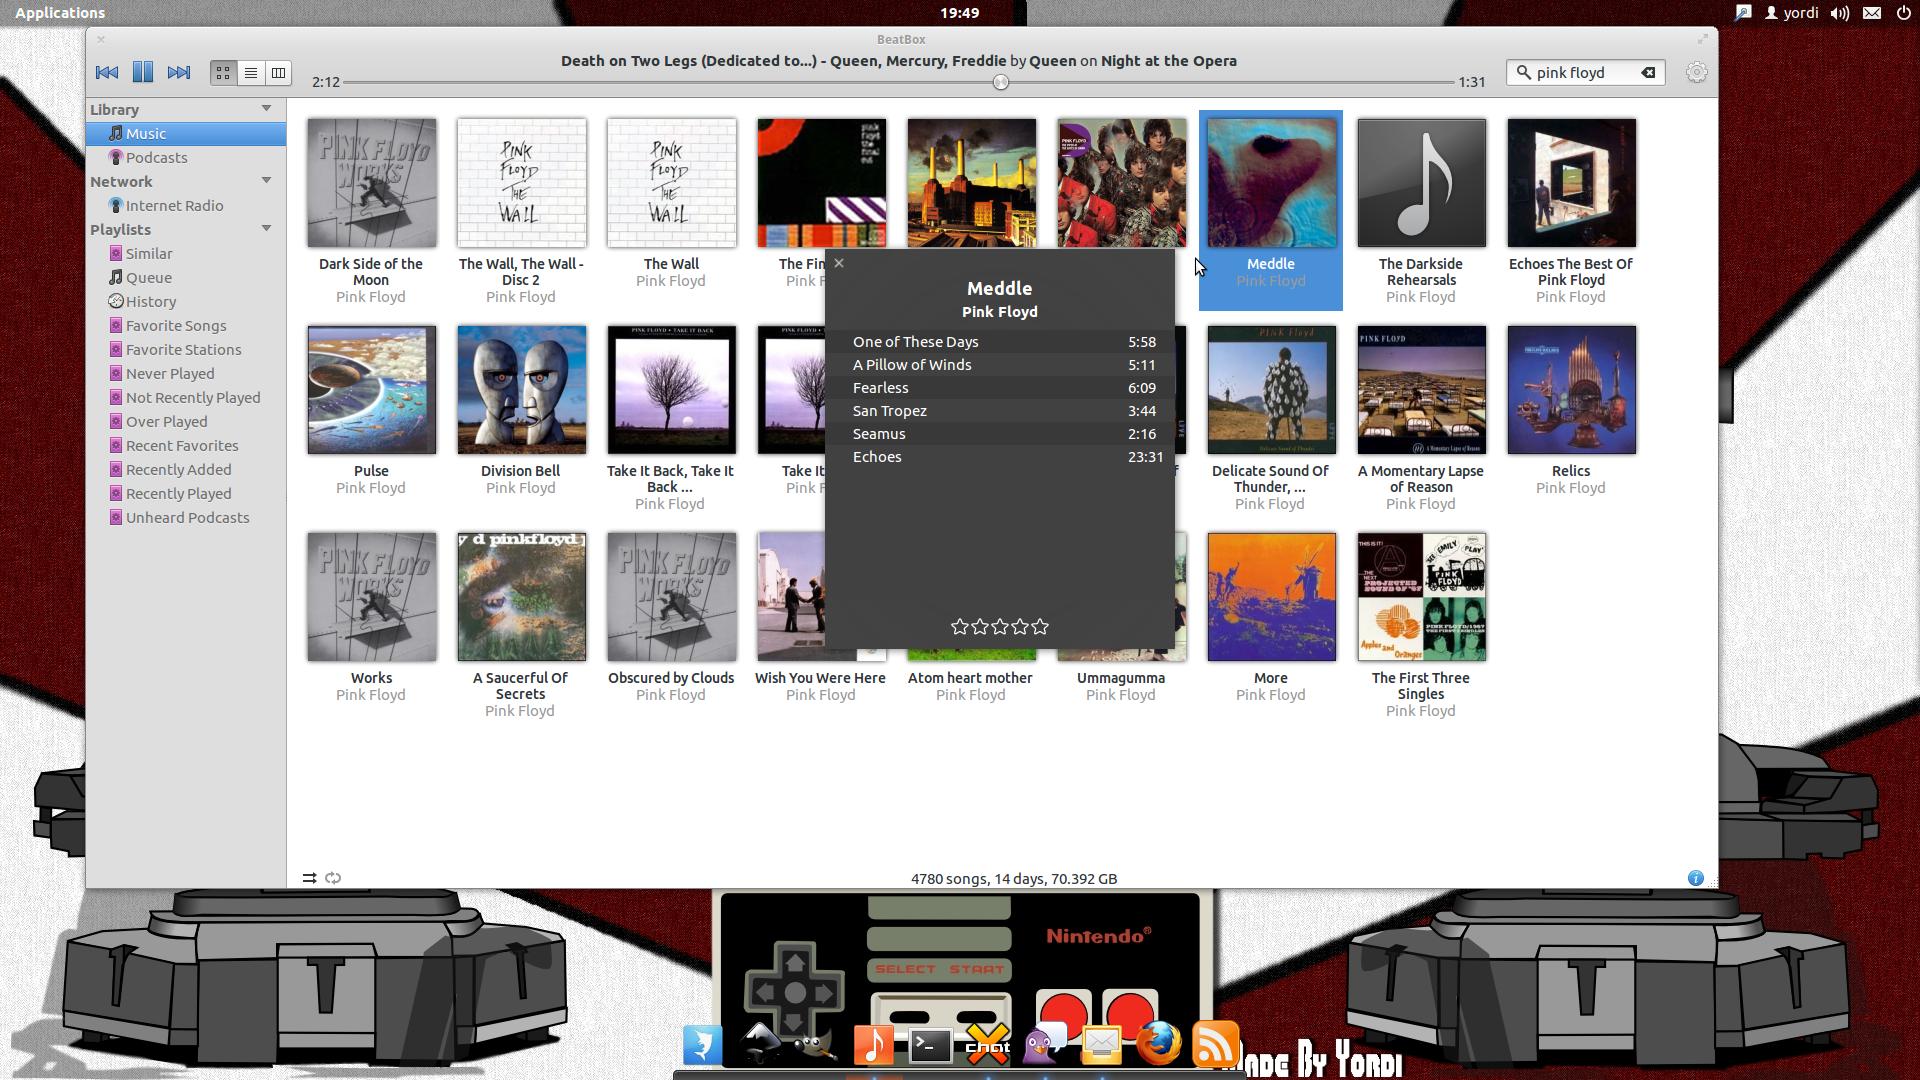
Task: Open Podcasts in the sidebar
Action: 186,157
